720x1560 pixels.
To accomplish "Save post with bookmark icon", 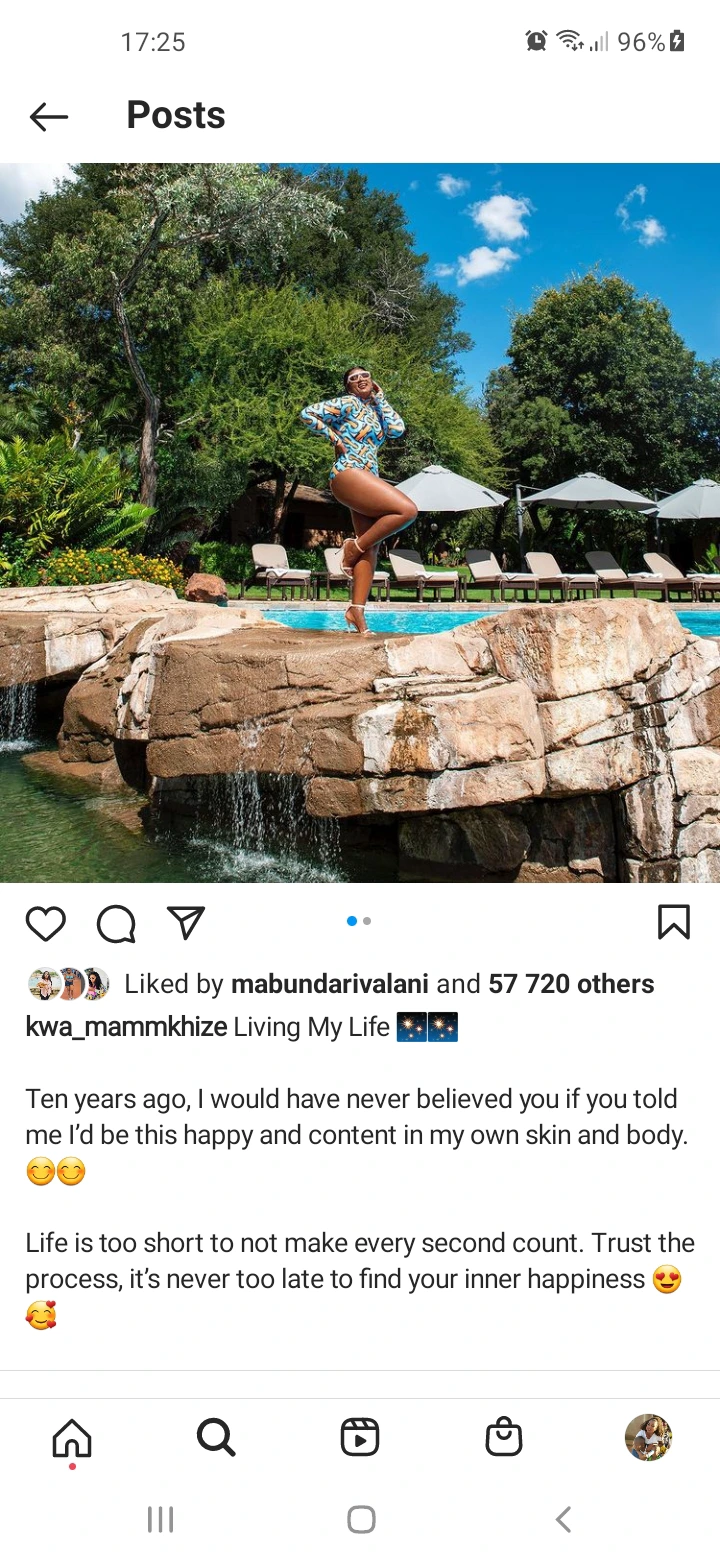I will 674,922.
